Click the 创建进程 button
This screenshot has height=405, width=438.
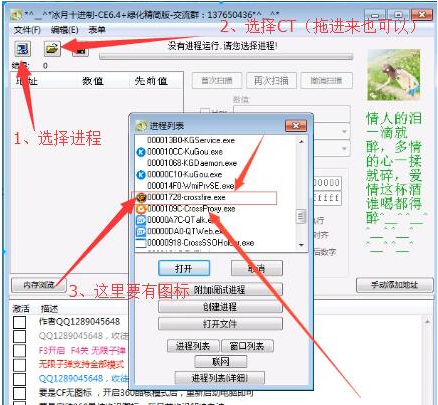pos(220,307)
